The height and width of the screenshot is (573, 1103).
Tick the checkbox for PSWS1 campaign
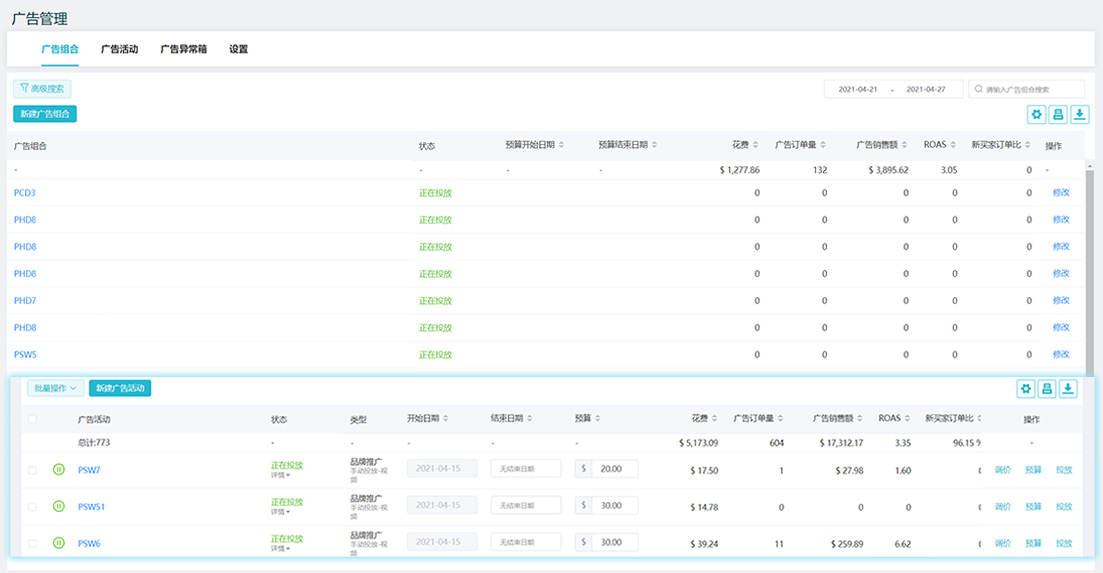pyautogui.click(x=32, y=506)
